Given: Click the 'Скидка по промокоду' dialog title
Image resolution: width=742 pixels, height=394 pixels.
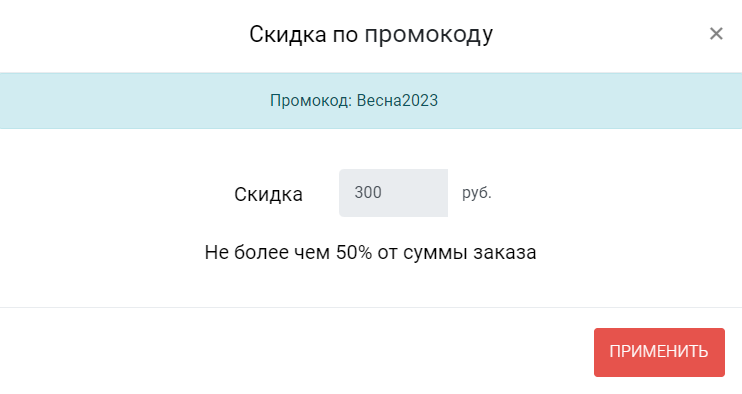Looking at the screenshot, I should (371, 35).
